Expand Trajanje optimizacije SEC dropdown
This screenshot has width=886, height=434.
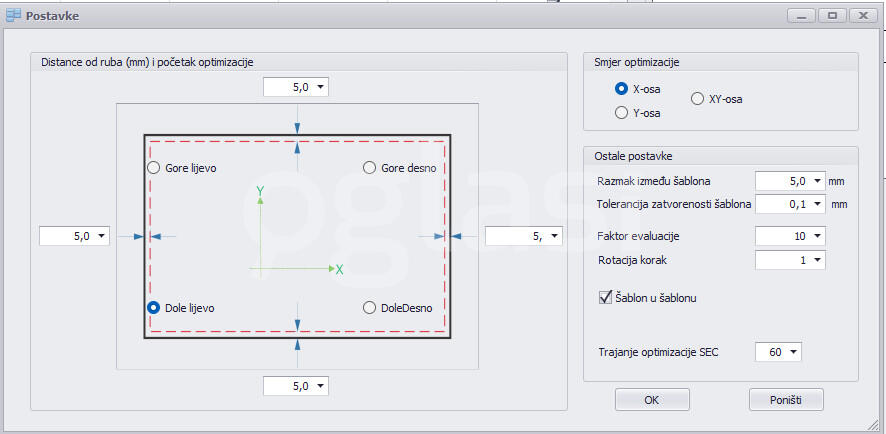(x=794, y=352)
